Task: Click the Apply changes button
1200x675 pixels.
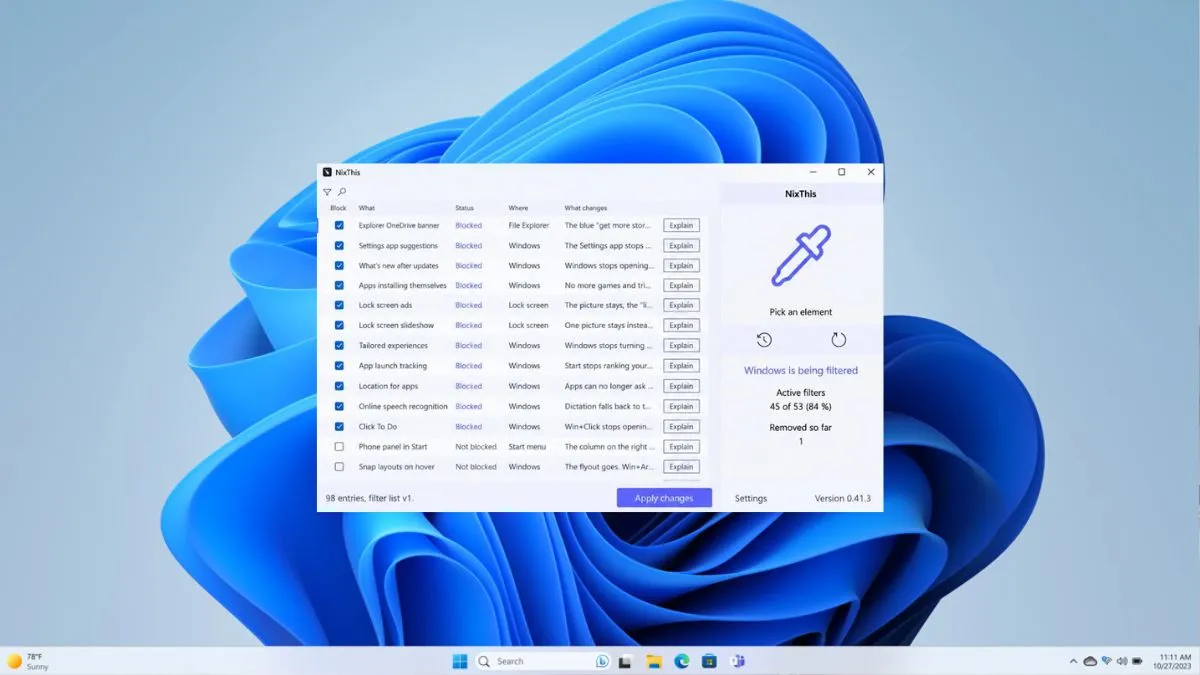Action: click(664, 498)
